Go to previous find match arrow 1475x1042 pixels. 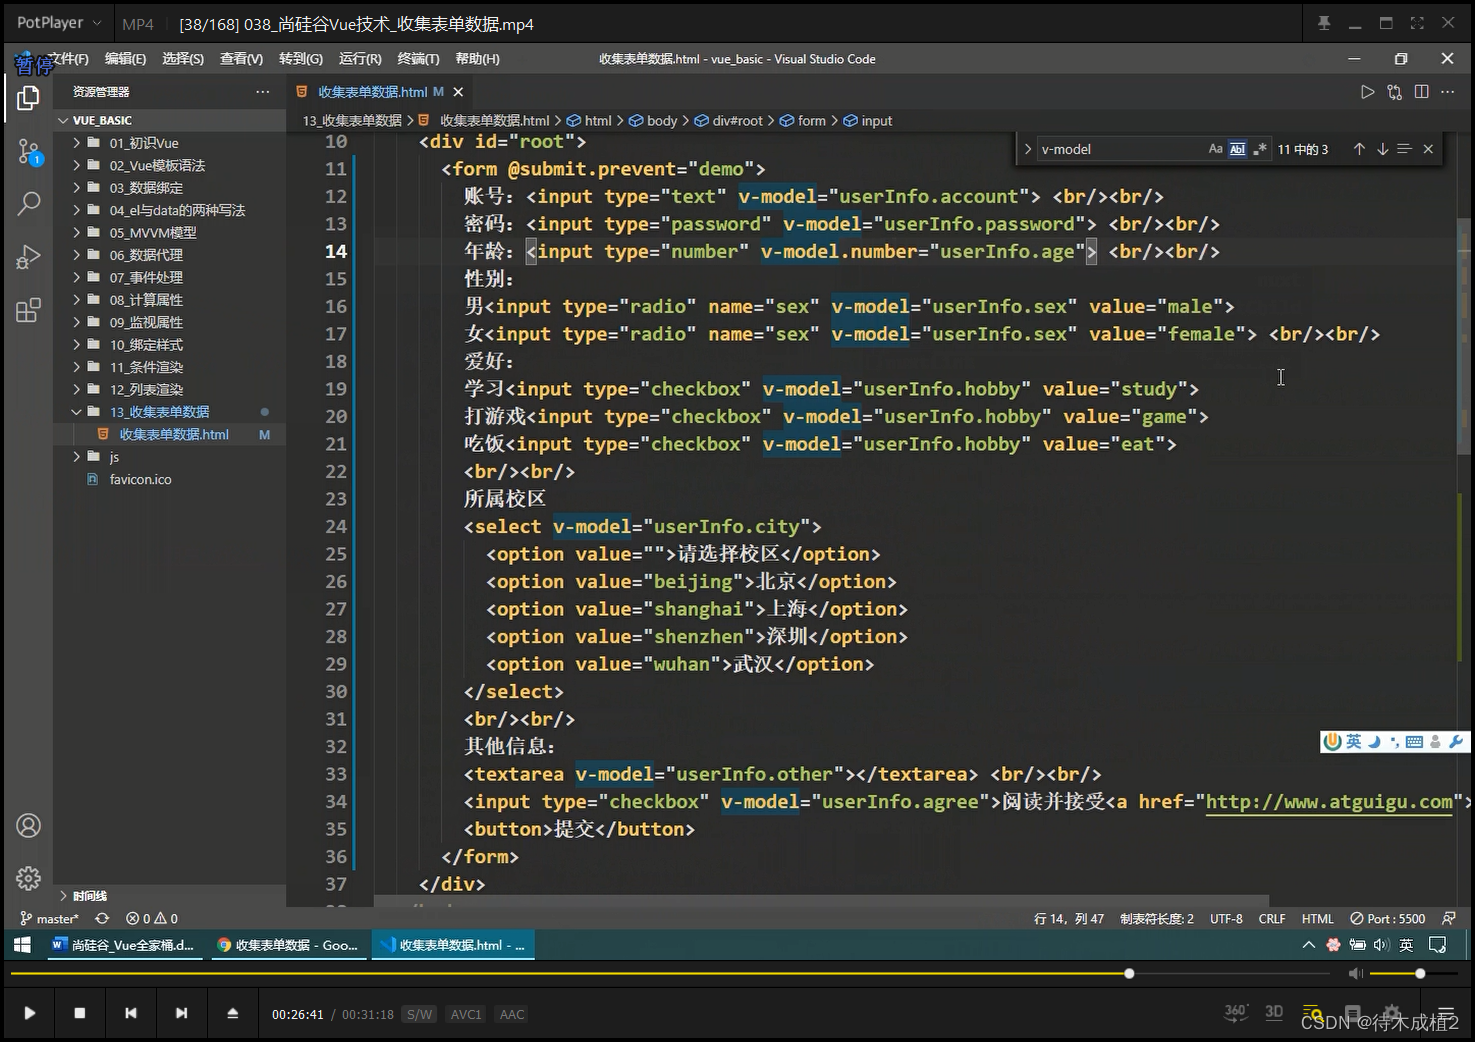[1359, 149]
